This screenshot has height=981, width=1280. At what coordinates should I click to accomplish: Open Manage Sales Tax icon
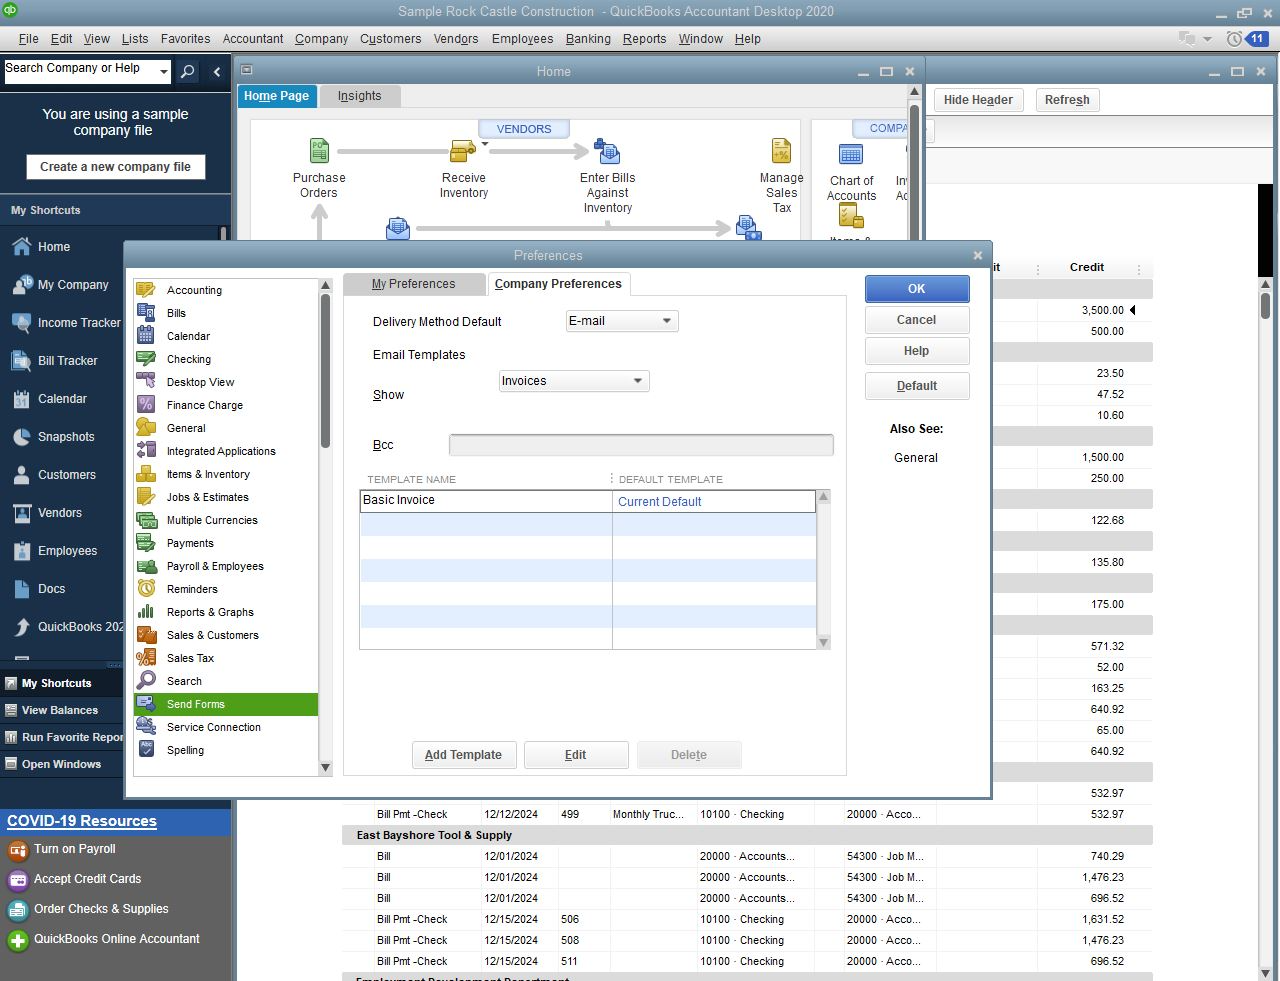(781, 151)
